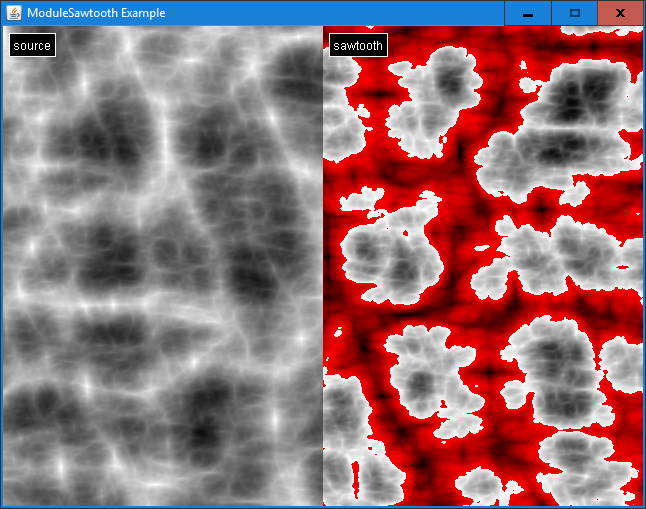Viewport: 646px width, 509px height.
Task: Click the bottom-left corner of the source image
Action: point(4,503)
